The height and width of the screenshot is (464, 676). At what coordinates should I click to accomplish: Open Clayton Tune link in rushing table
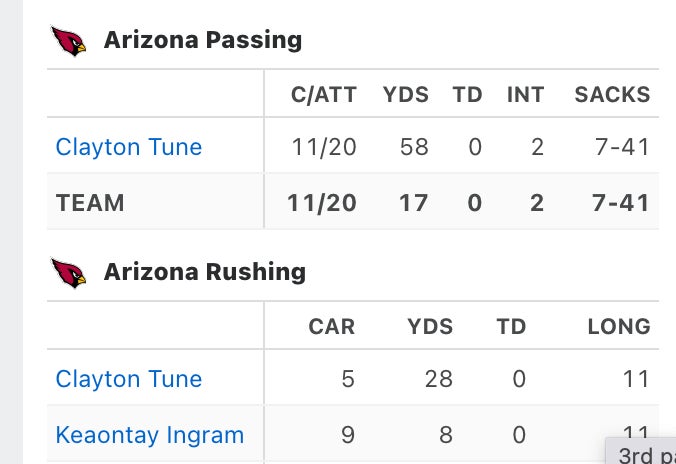click(129, 379)
